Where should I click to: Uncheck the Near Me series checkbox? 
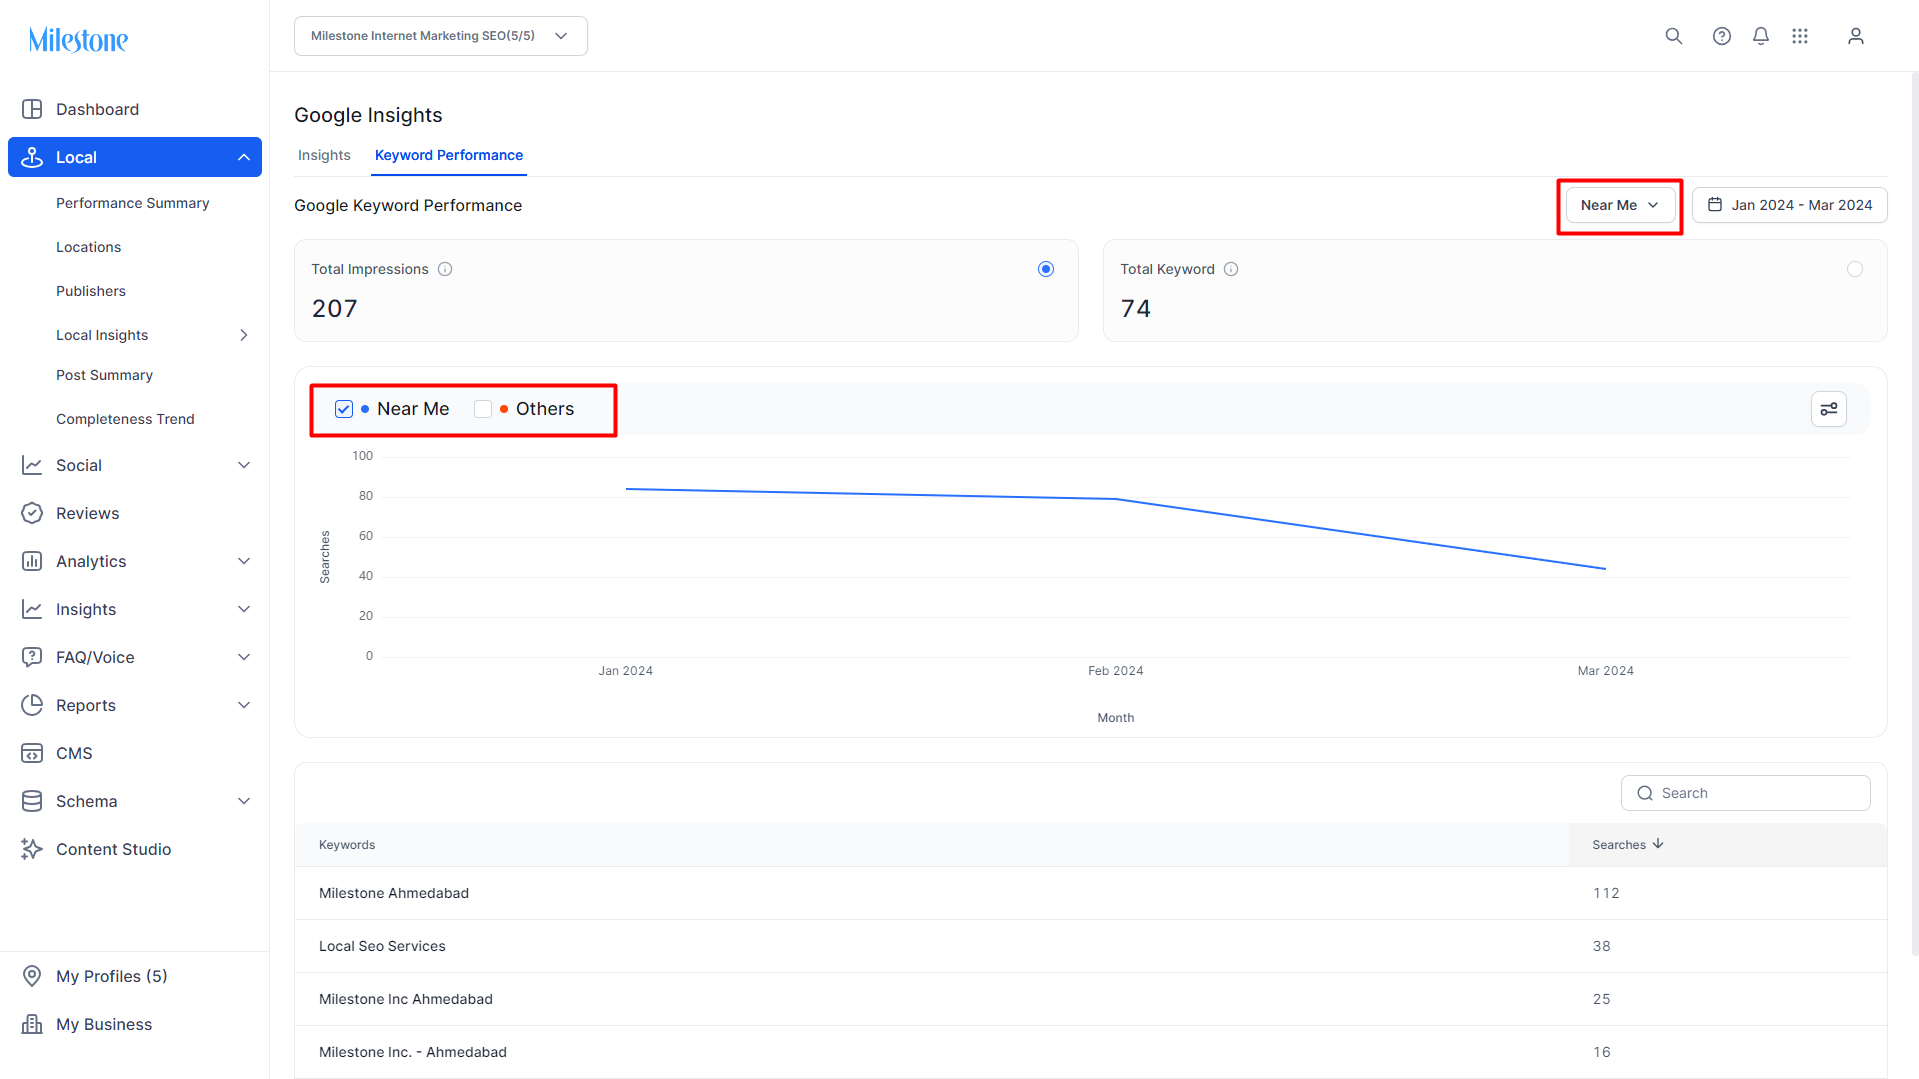pos(344,409)
